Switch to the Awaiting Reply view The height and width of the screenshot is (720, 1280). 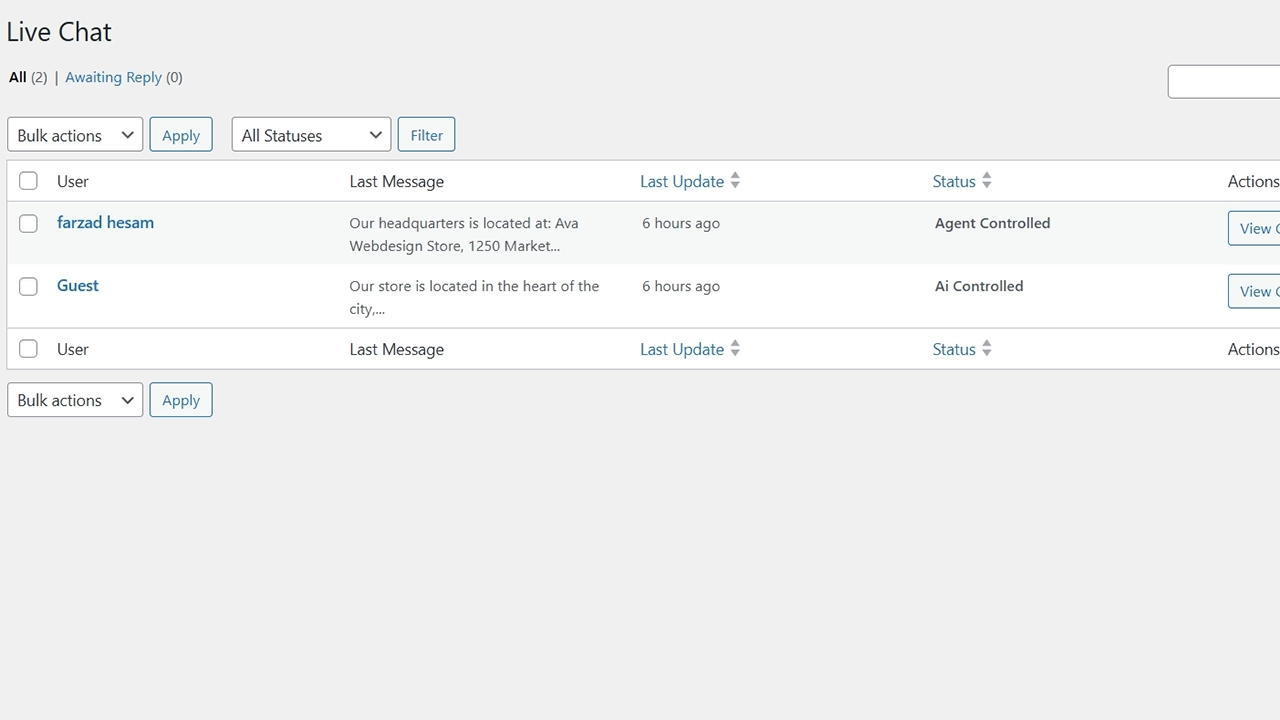113,77
